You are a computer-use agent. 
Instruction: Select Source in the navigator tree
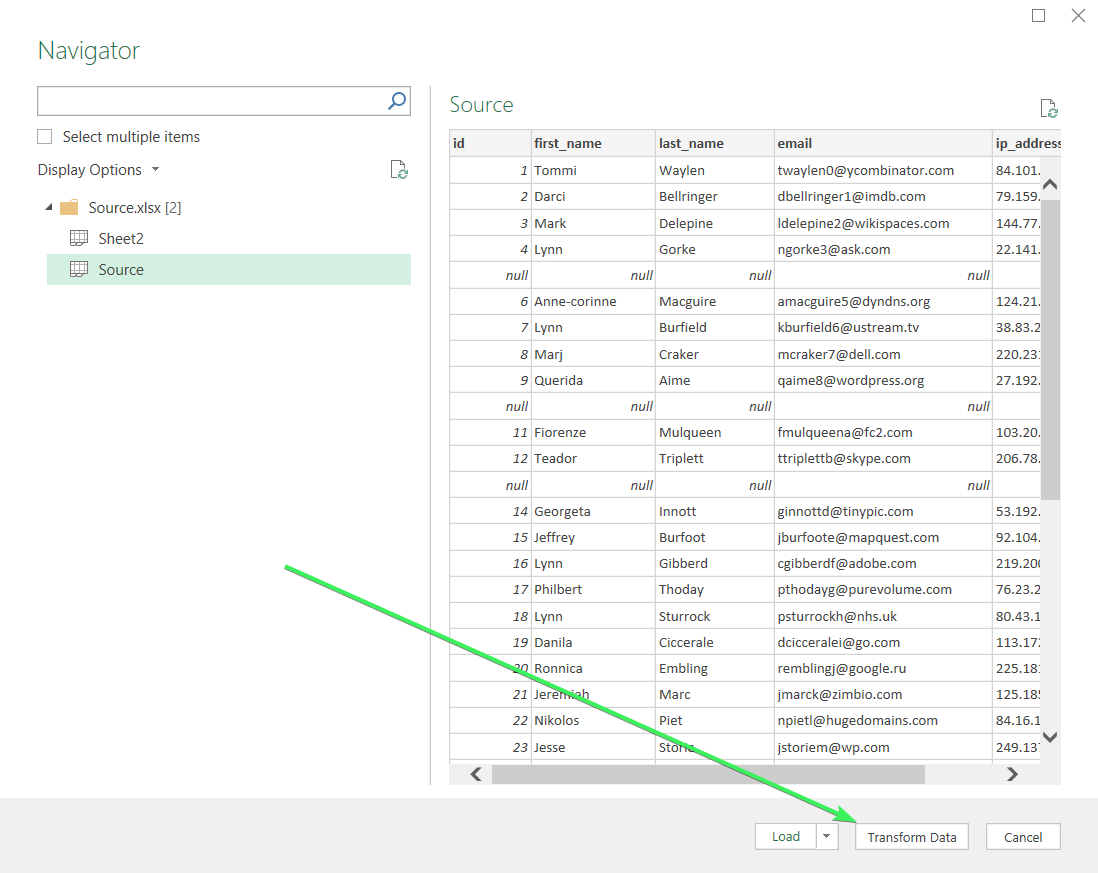[x=121, y=269]
